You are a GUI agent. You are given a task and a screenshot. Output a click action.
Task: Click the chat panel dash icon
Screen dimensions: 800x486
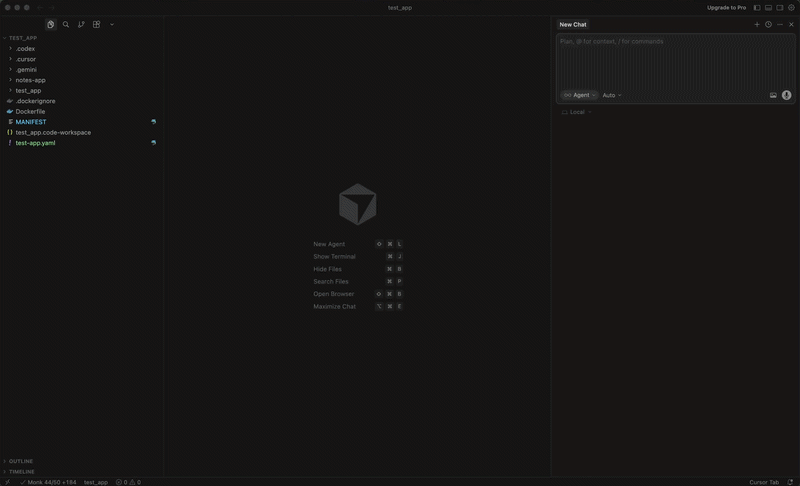click(x=780, y=24)
